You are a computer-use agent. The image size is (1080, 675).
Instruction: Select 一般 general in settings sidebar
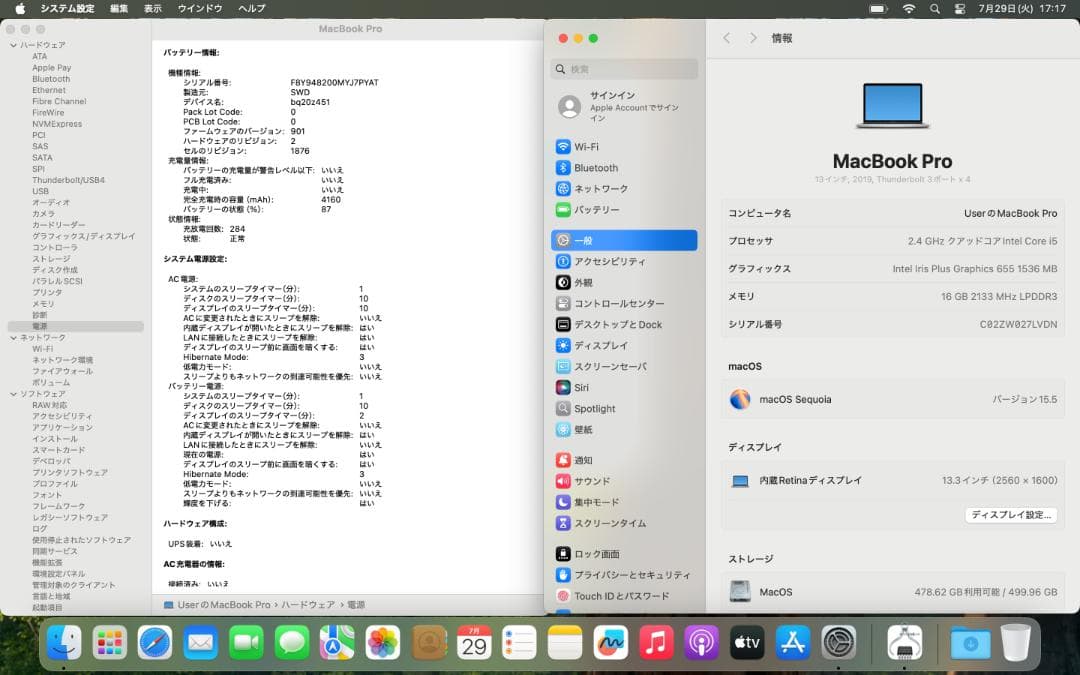(624, 240)
